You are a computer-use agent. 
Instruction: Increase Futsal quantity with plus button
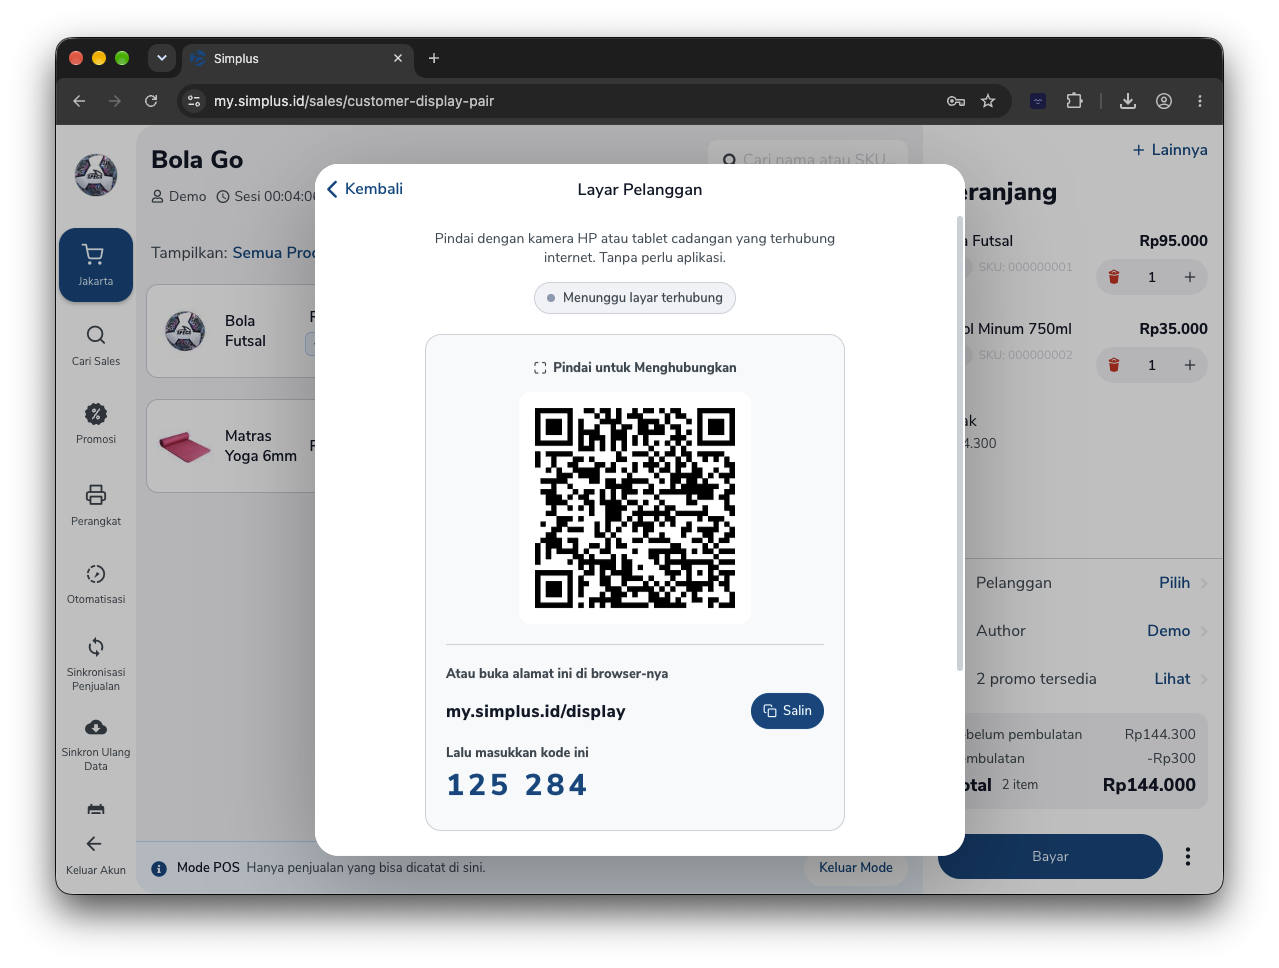1190,277
